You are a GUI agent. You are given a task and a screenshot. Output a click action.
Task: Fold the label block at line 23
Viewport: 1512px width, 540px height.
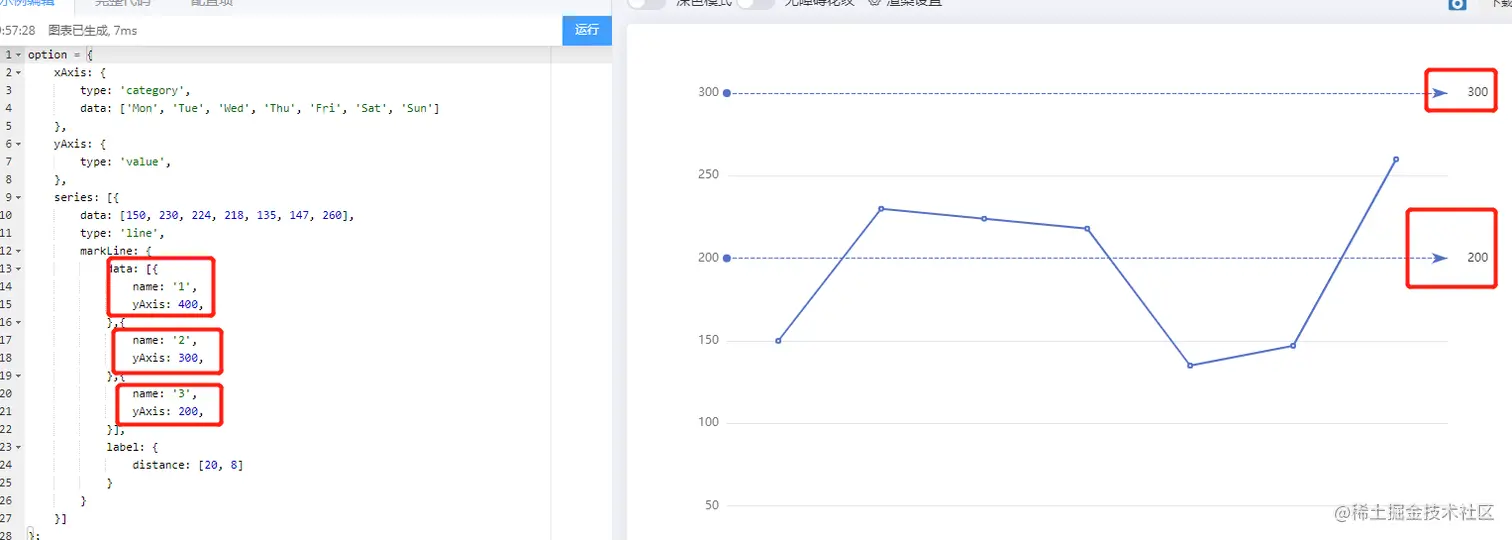tap(18, 447)
